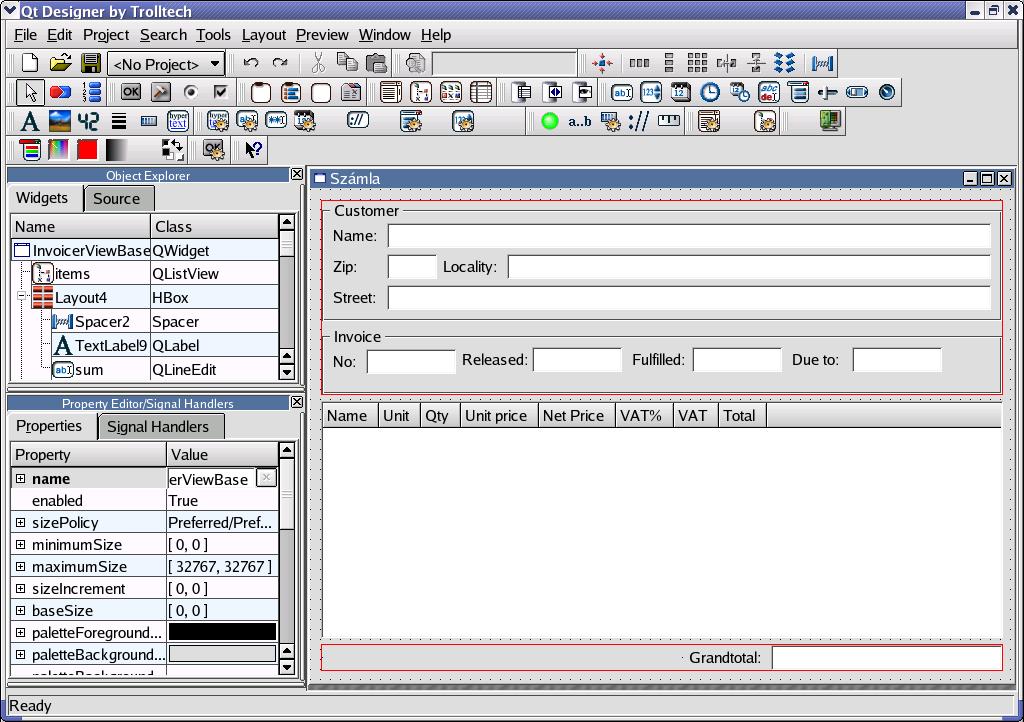Select the SpinBox widget tool
This screenshot has width=1024, height=722.
[x=651, y=92]
